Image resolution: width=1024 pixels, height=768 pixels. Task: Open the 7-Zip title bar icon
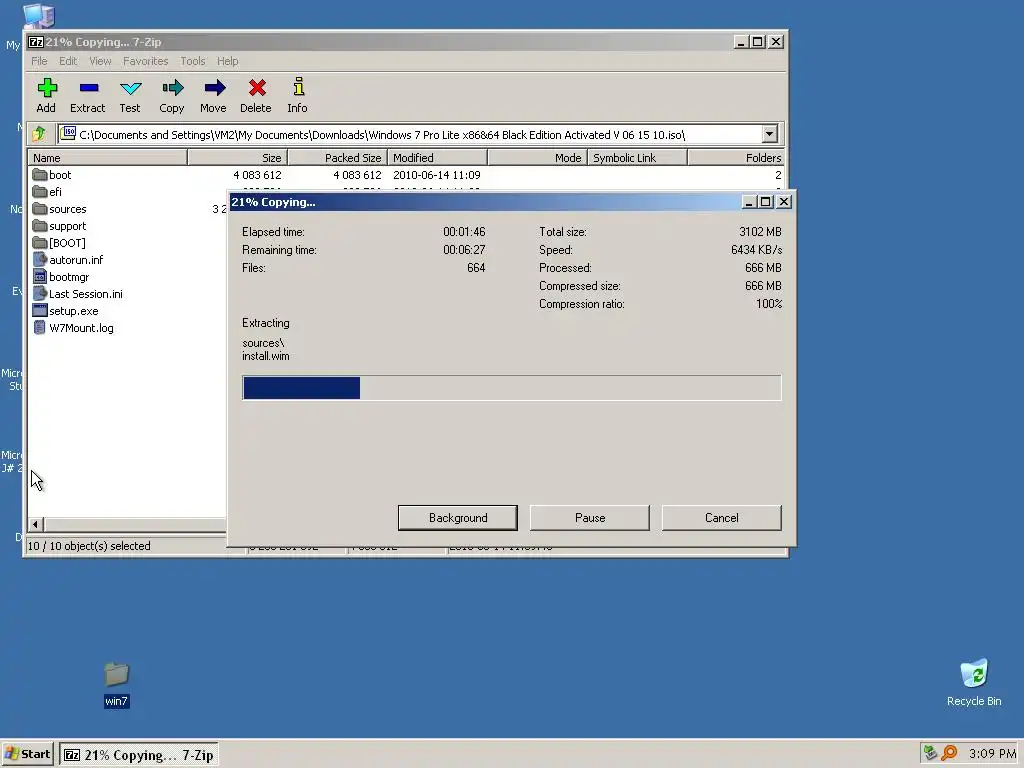[36, 42]
